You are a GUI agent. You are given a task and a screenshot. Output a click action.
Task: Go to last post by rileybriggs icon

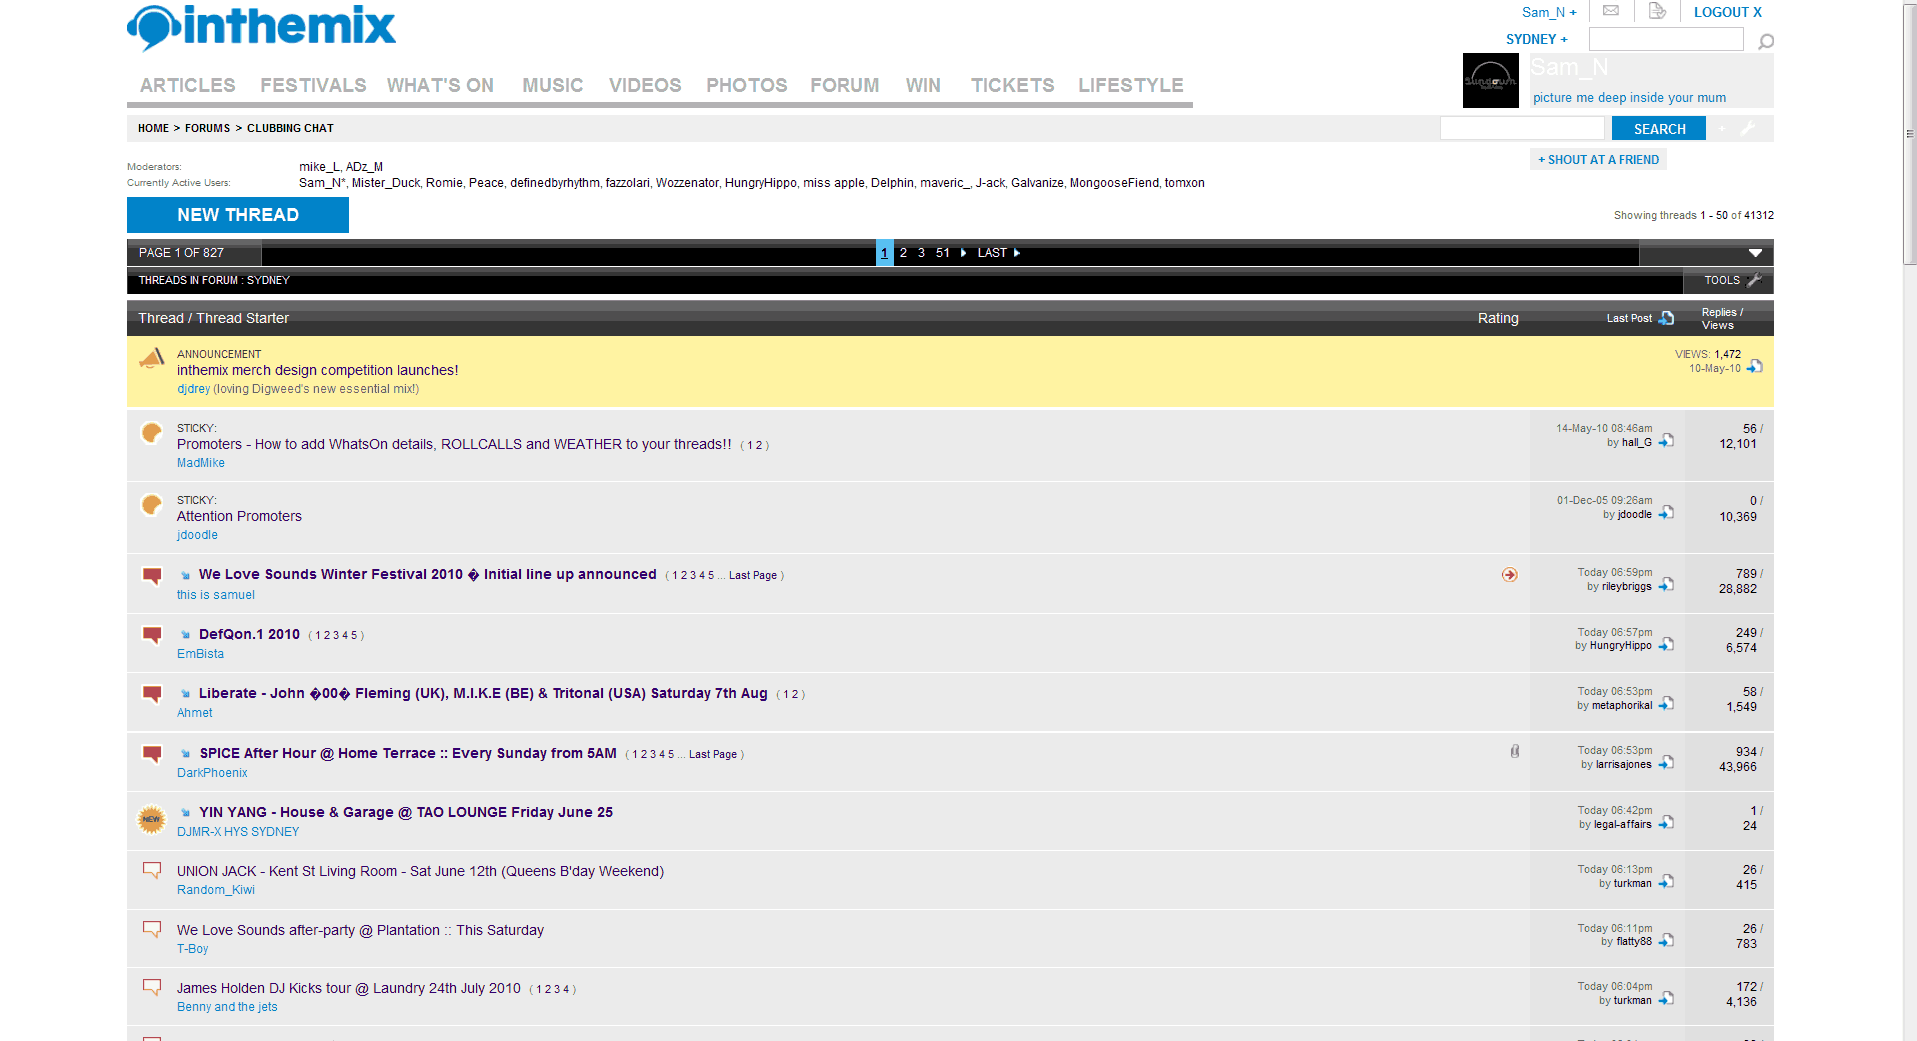(1666, 585)
